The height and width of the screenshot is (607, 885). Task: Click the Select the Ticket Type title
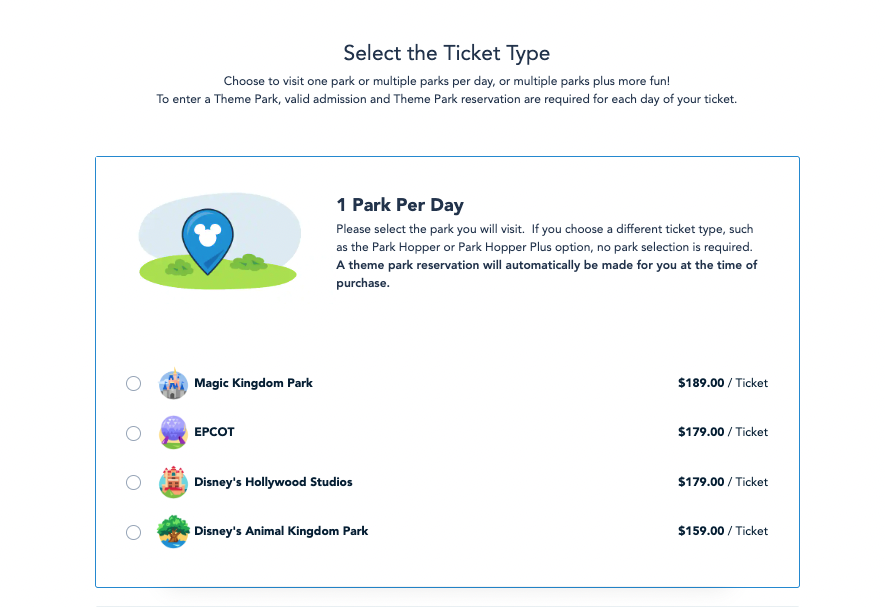[x=447, y=53]
